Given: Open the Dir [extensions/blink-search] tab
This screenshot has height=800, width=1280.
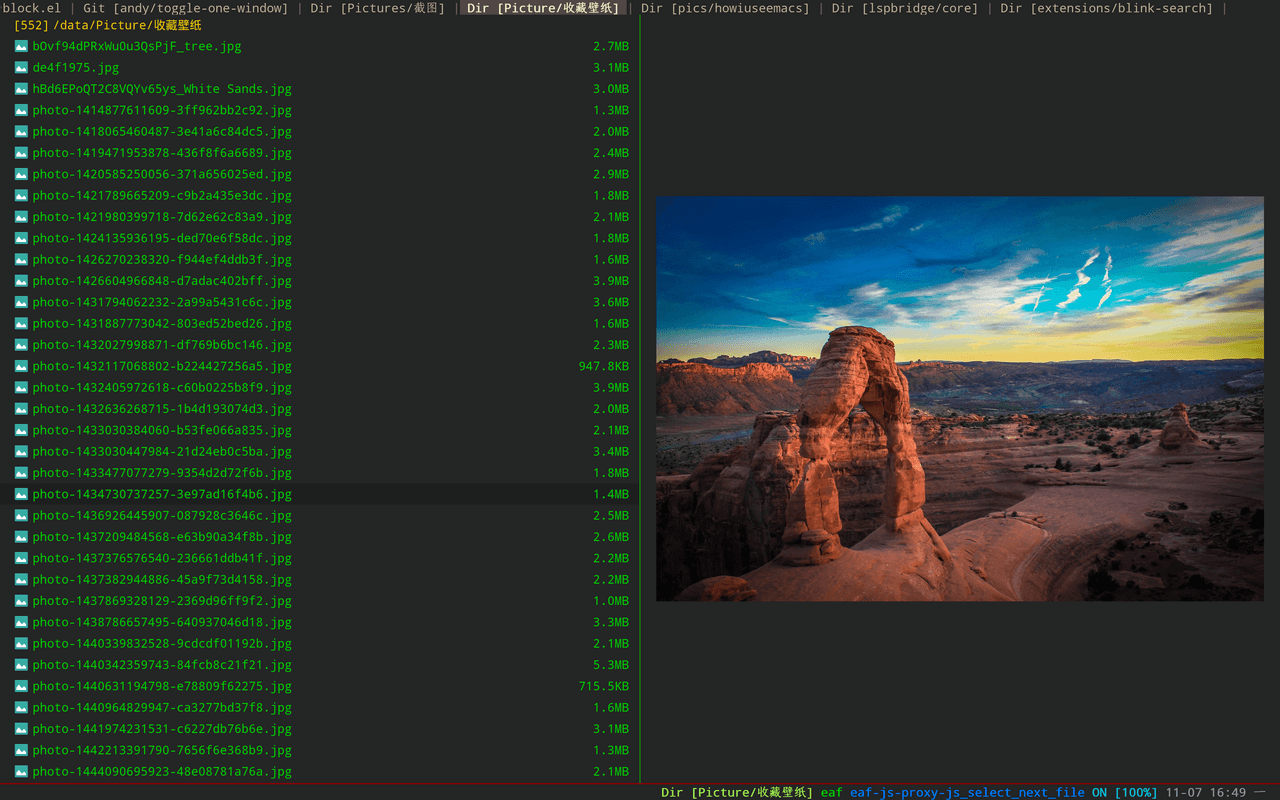Looking at the screenshot, I should click(x=1106, y=8).
